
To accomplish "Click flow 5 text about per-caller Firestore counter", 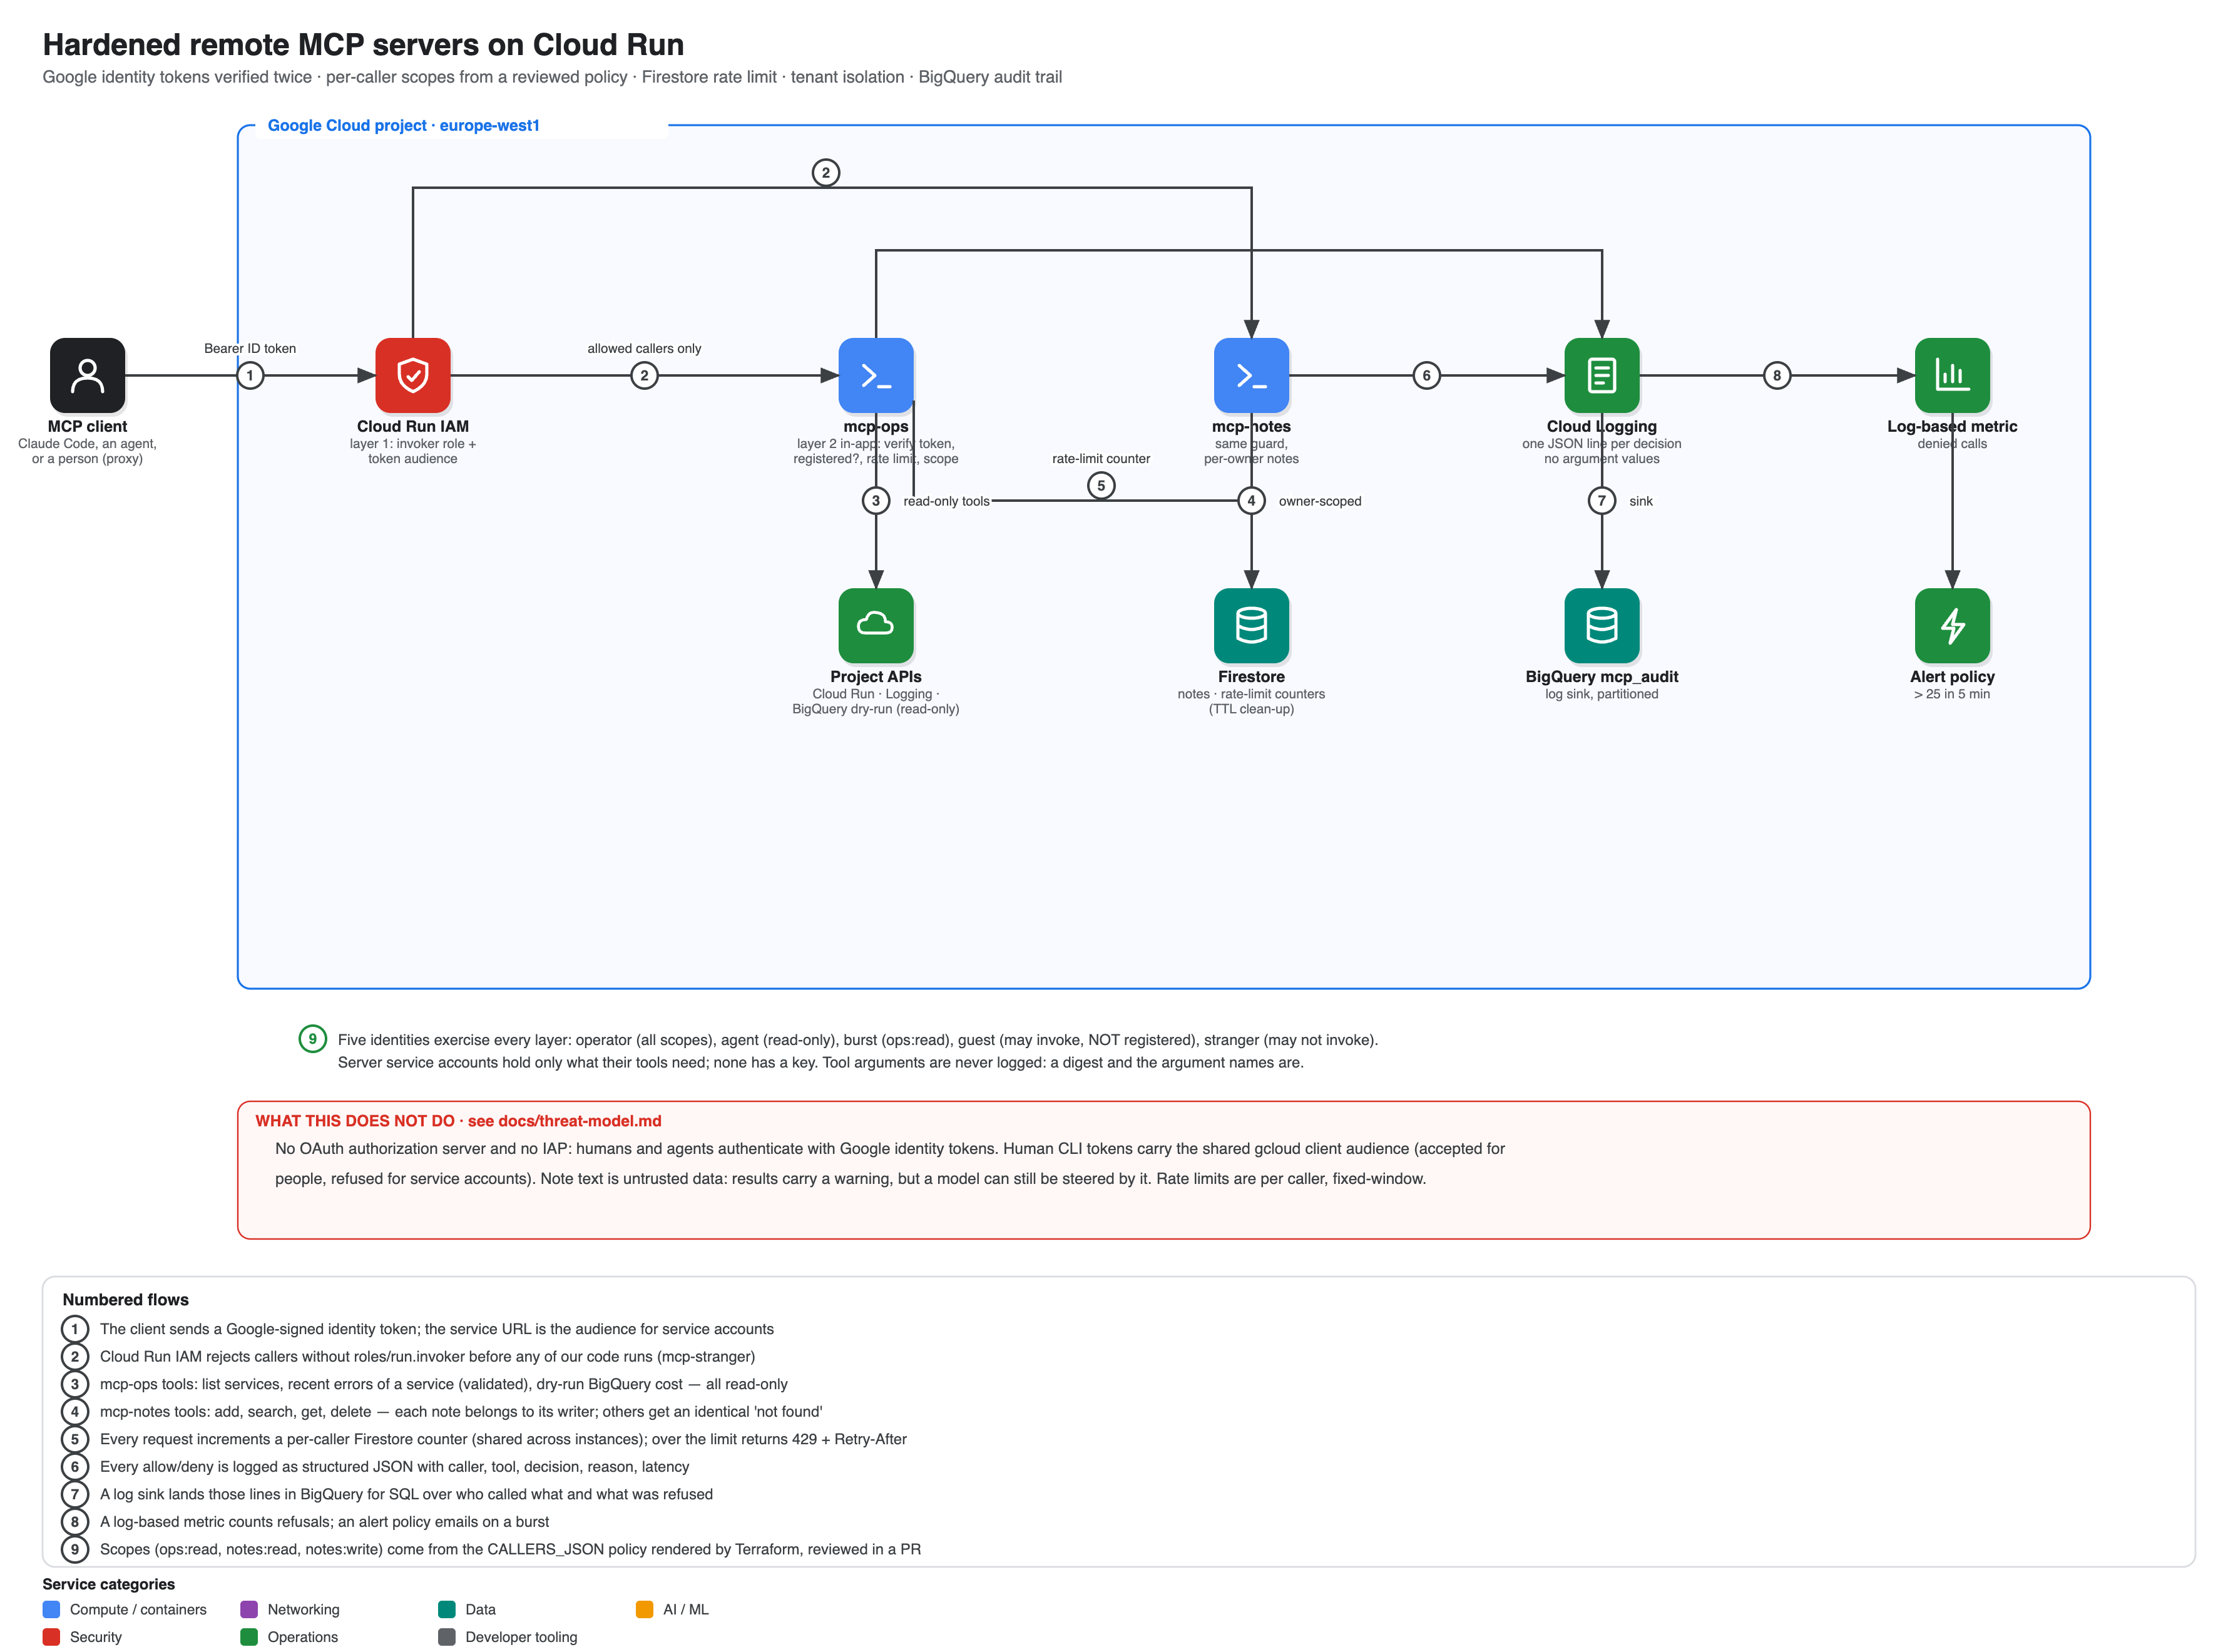I will click(x=503, y=1439).
